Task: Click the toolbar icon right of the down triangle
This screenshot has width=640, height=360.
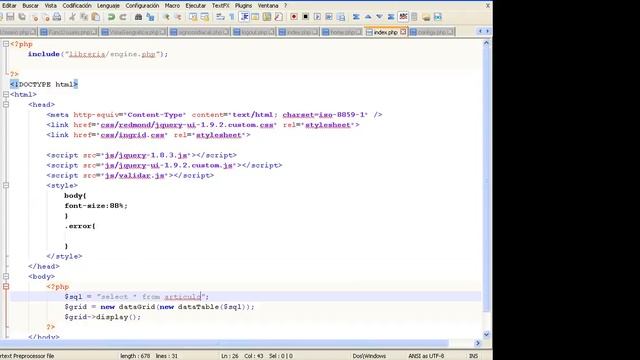Action: click(391, 17)
